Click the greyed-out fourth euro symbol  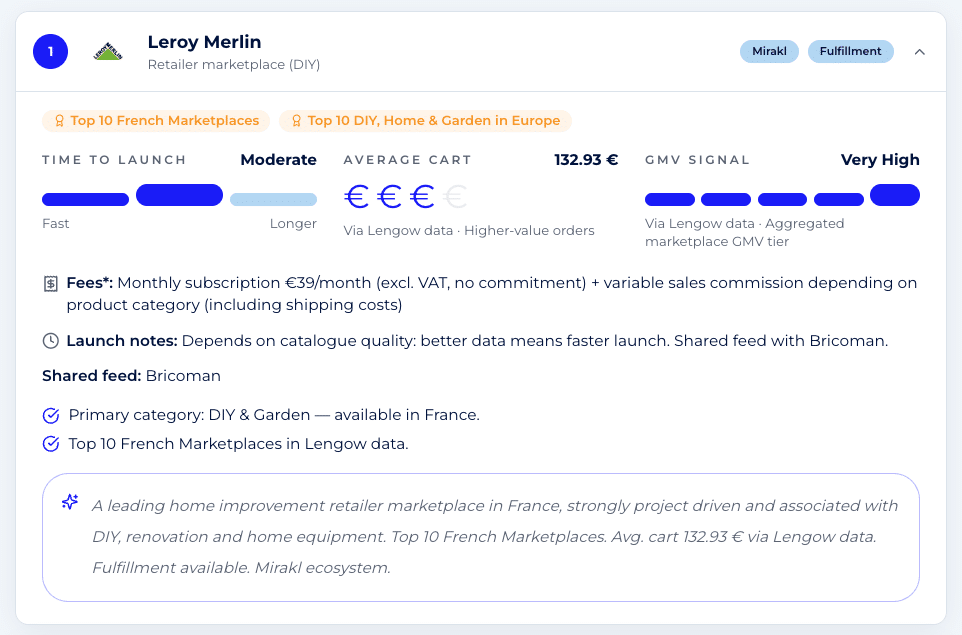(x=455, y=197)
